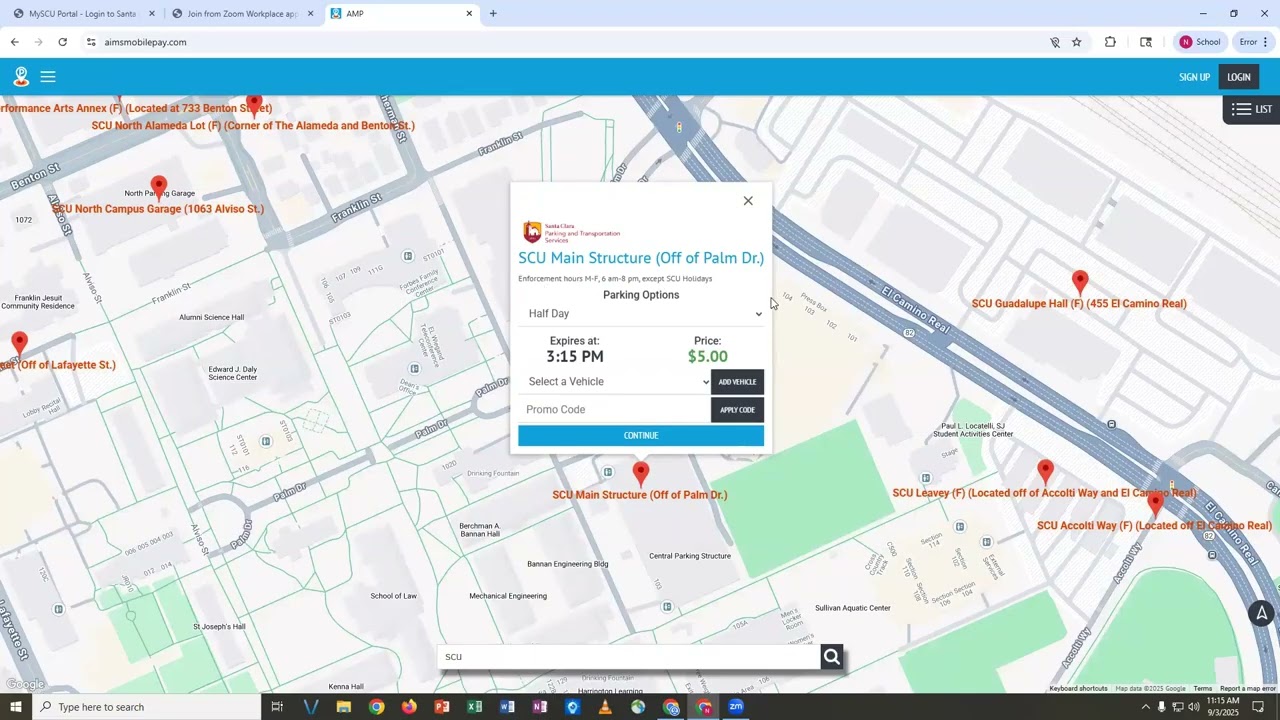
Task: Close the Zoom Workplace tab
Action: [310, 14]
